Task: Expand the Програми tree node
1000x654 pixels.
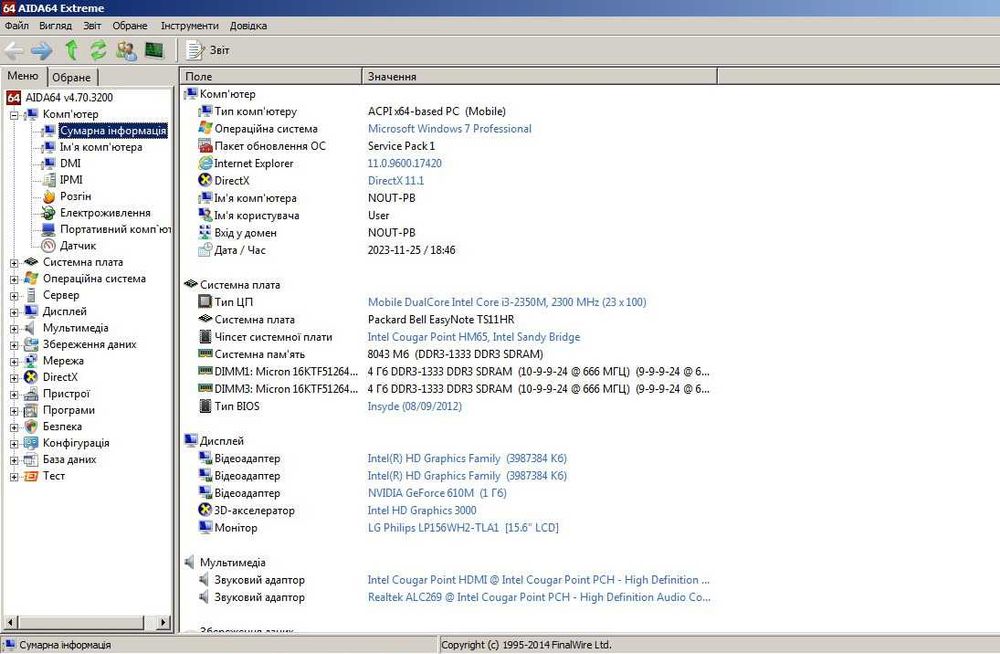Action: coord(14,411)
